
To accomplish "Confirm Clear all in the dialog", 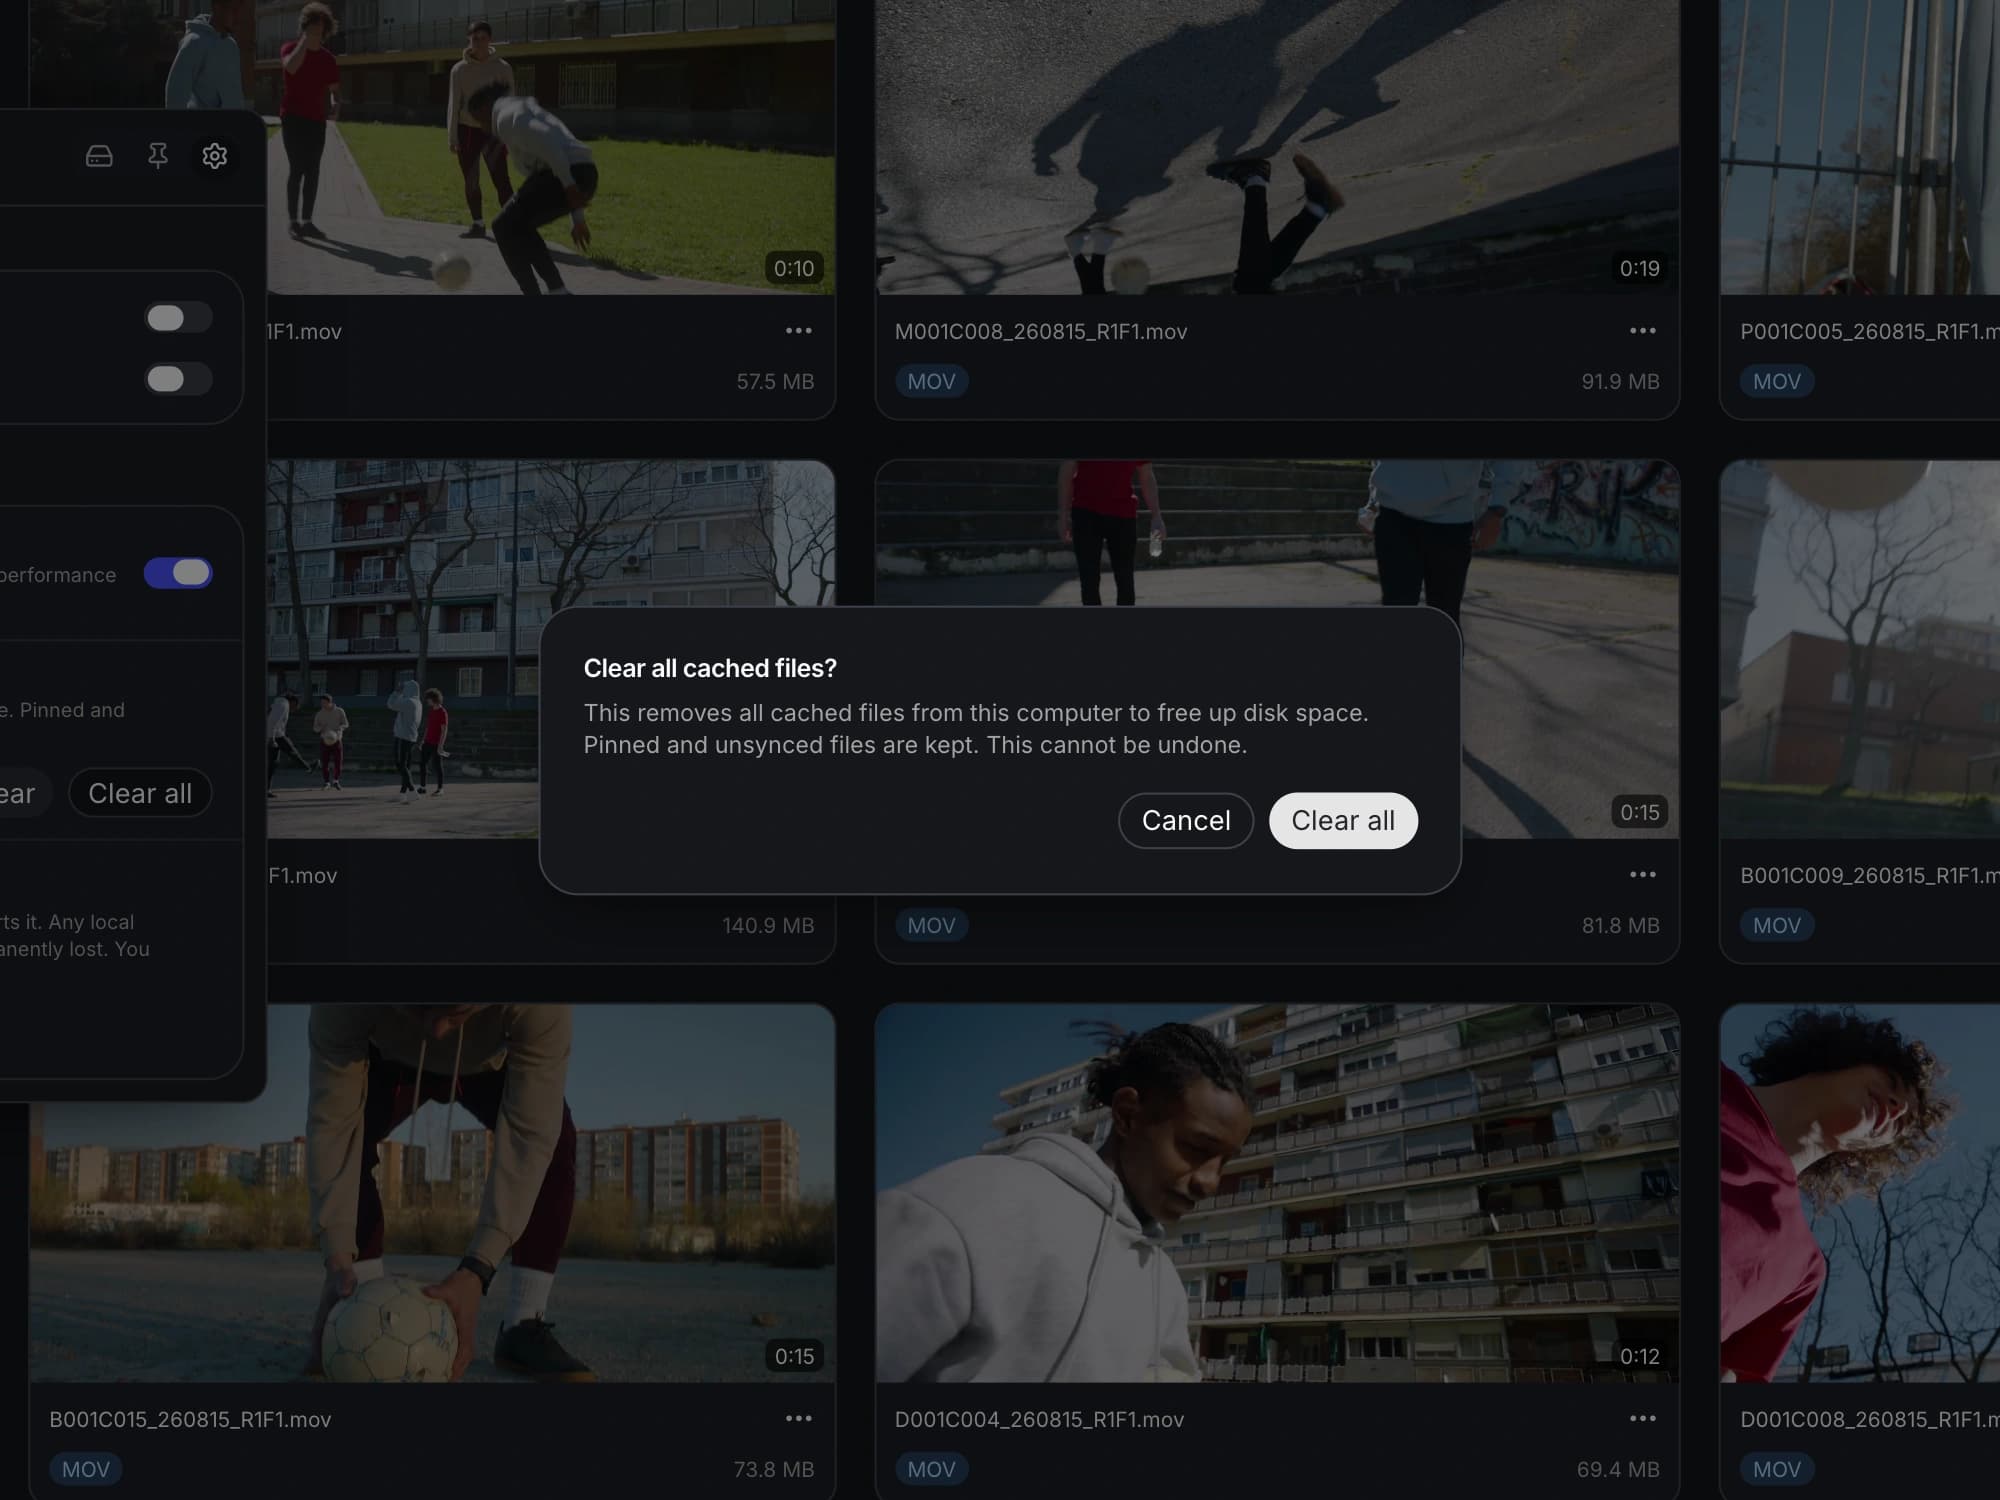I will pyautogui.click(x=1343, y=821).
